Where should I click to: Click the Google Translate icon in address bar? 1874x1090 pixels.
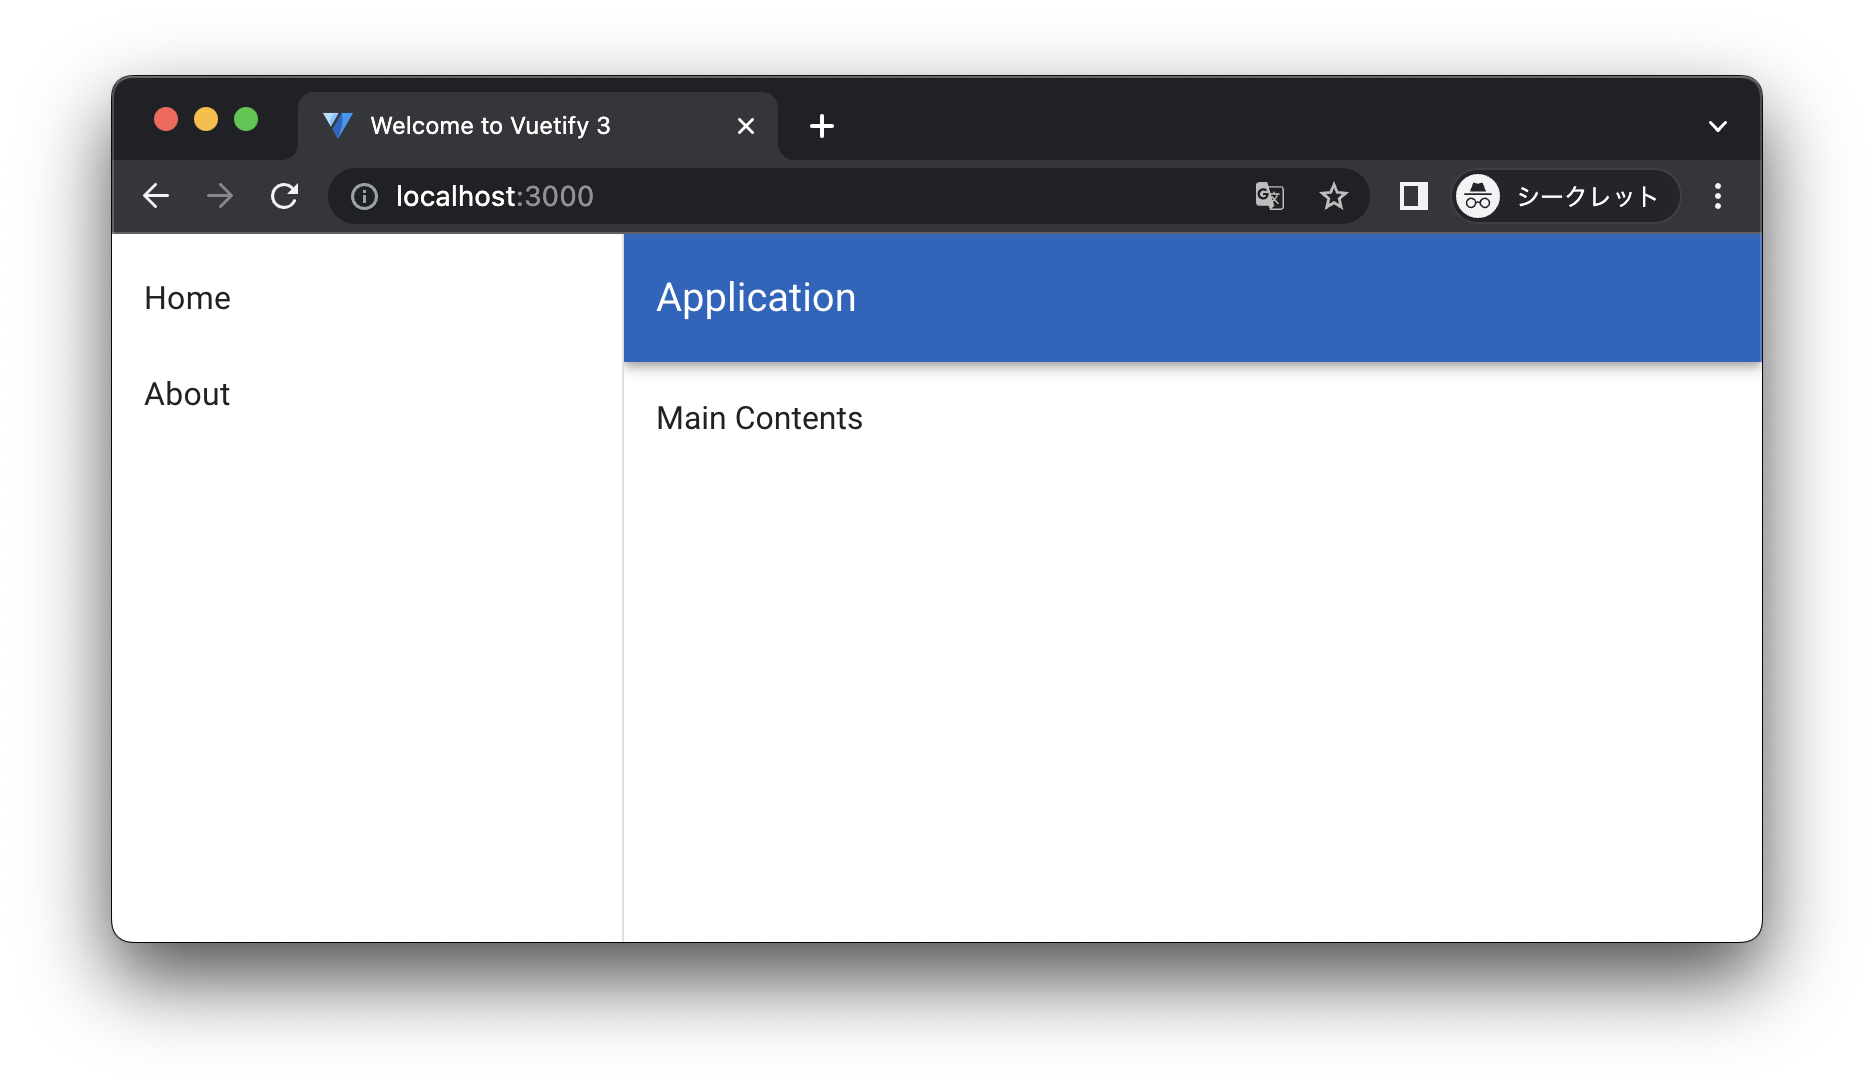(1268, 196)
